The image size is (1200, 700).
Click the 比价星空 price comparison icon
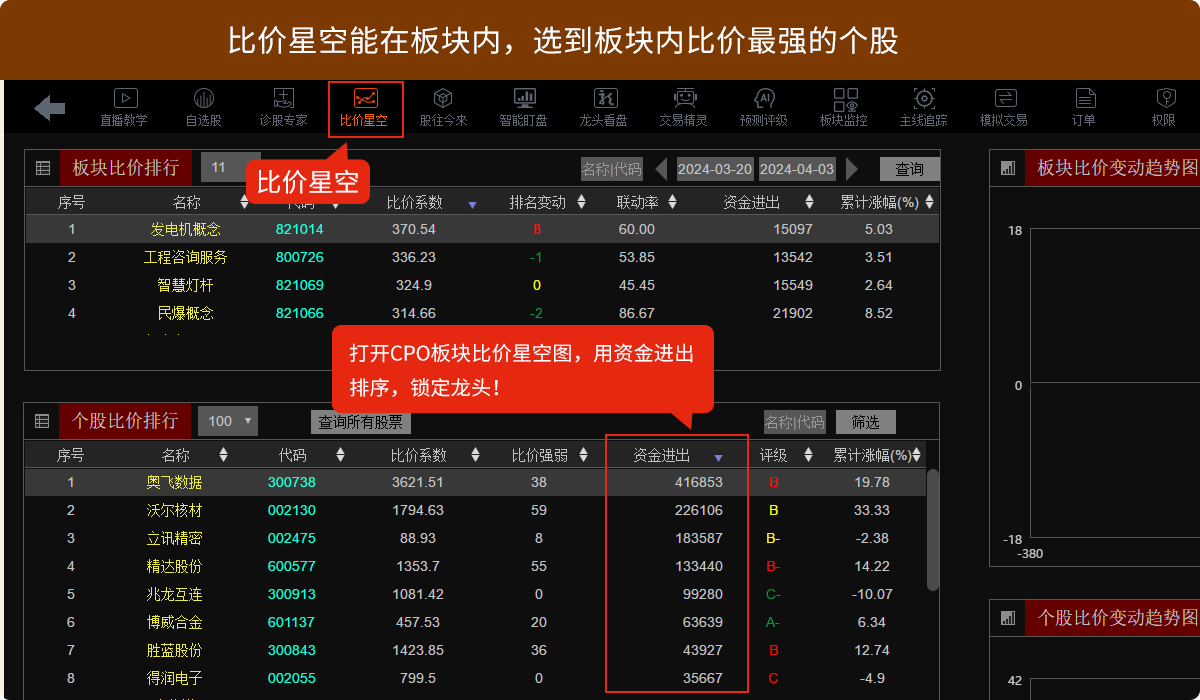365,107
